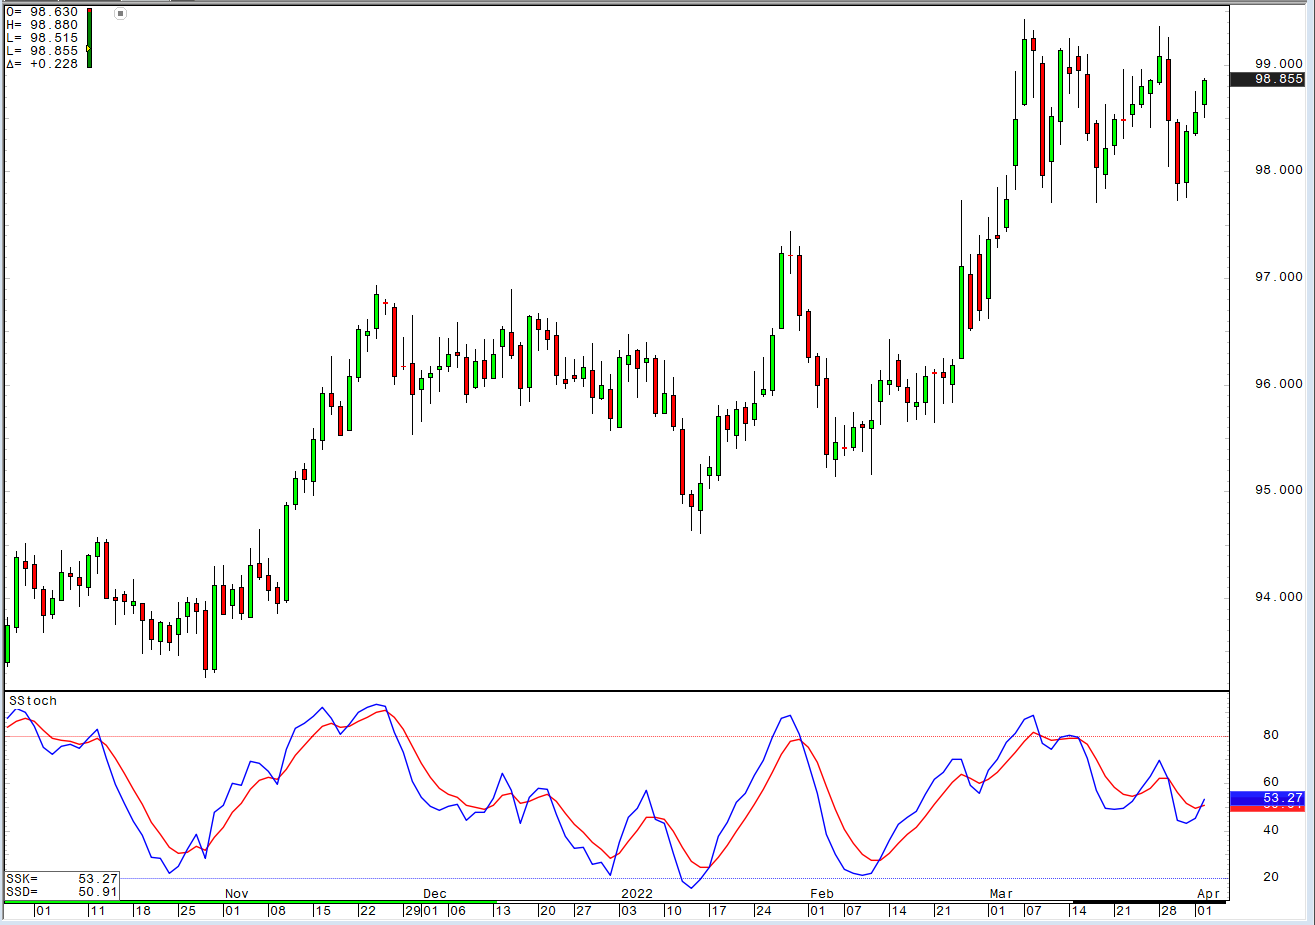Click the Dec month label on time axis
Viewport: 1315px width, 925px height.
click(x=434, y=894)
